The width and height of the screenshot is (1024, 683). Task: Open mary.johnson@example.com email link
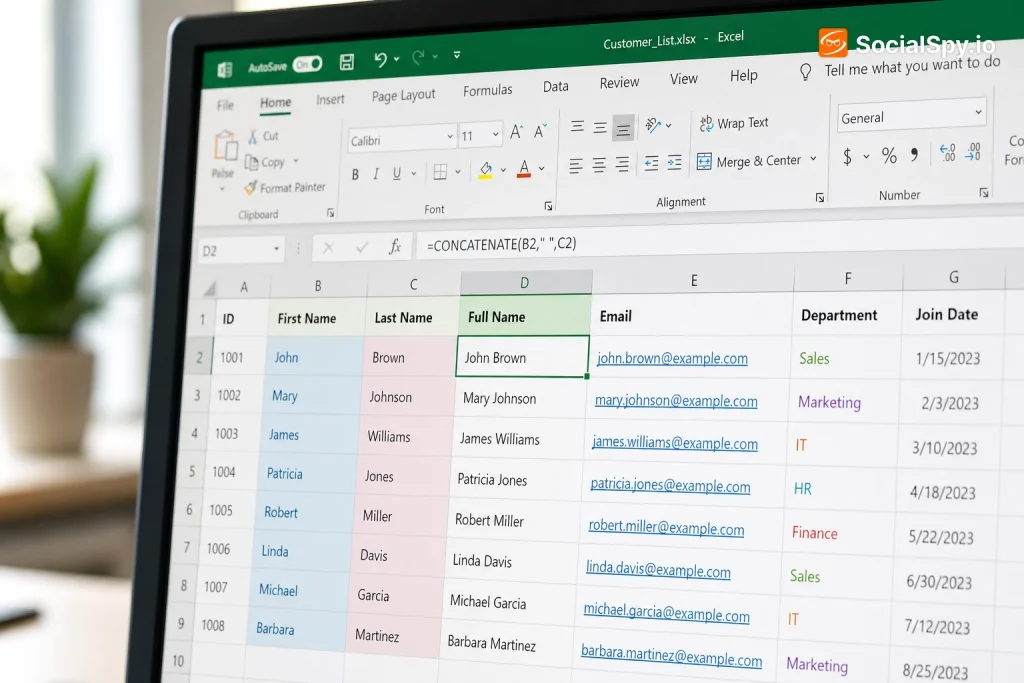676,400
